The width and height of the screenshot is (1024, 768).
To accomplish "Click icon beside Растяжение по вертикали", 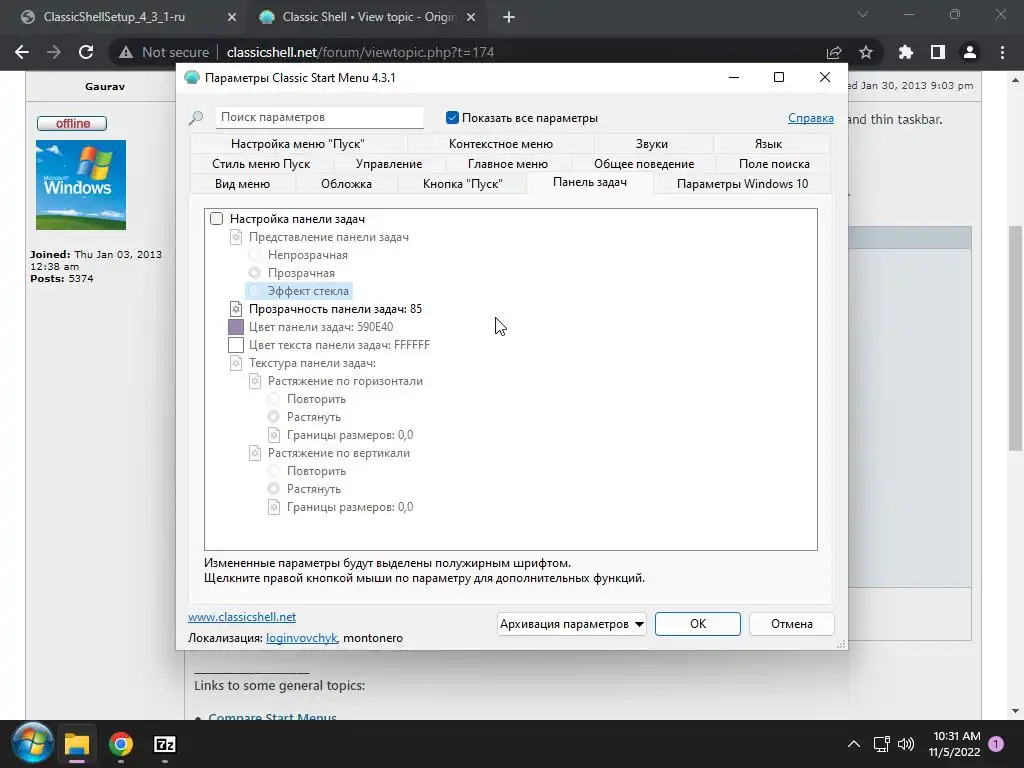I will [x=255, y=453].
